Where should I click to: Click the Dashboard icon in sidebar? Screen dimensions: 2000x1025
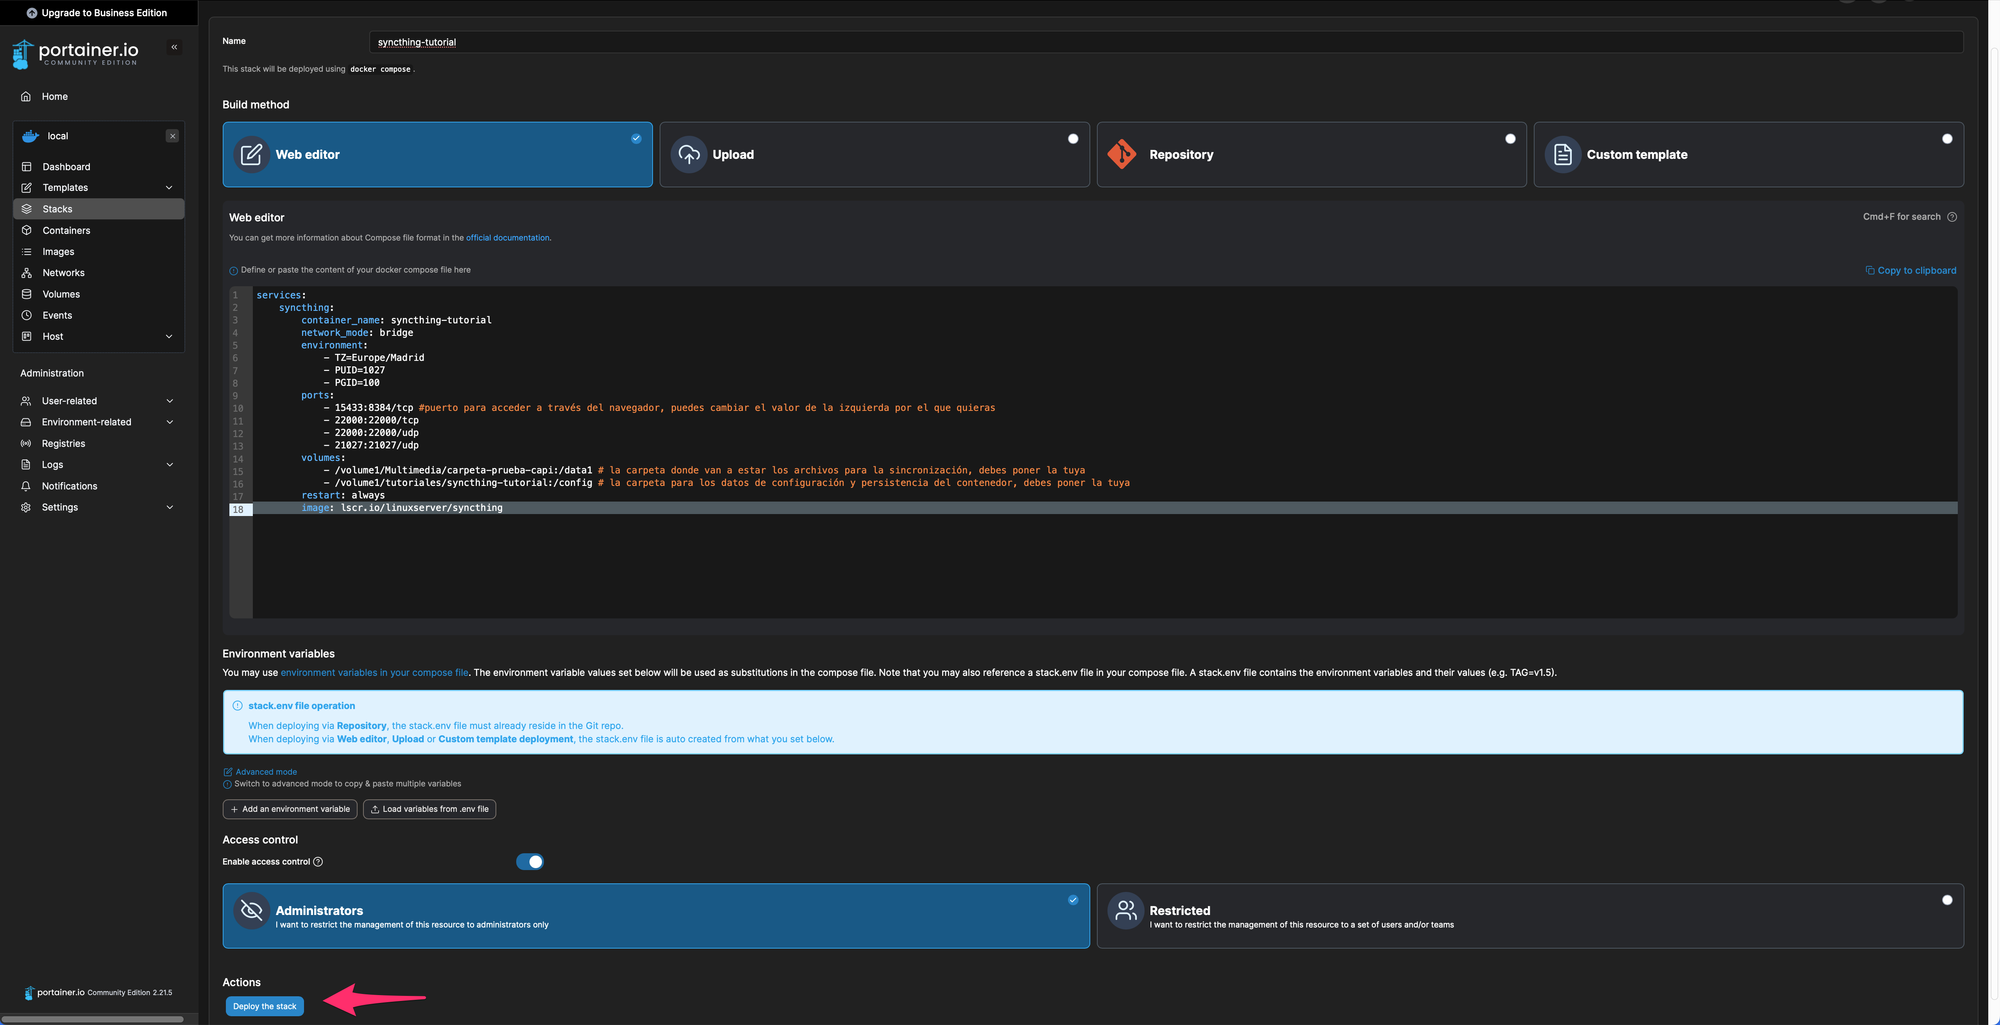pyautogui.click(x=27, y=167)
